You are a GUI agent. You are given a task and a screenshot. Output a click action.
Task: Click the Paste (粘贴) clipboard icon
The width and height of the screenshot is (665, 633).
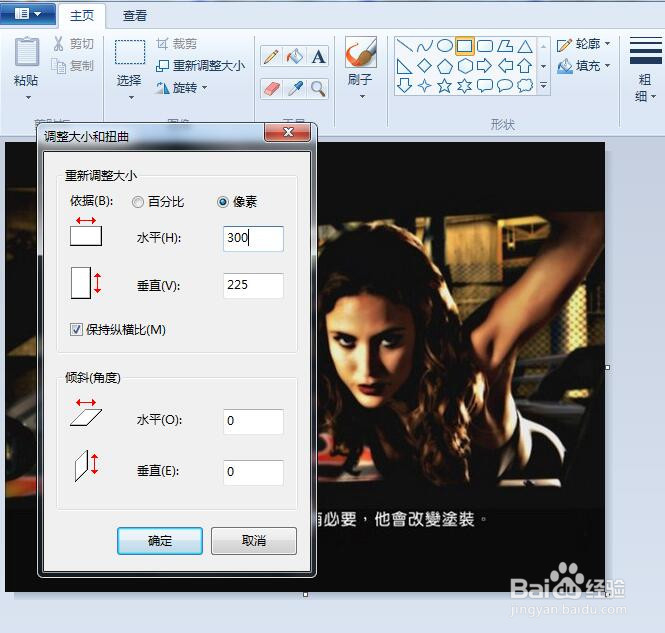27,52
